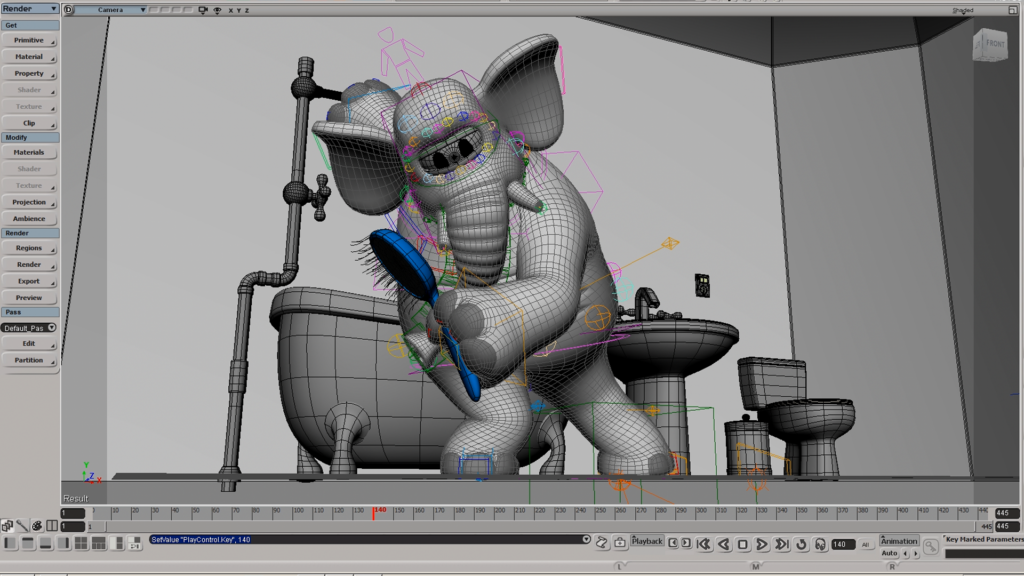
Task: Toggle the audio headphones icon
Action: (x=819, y=544)
